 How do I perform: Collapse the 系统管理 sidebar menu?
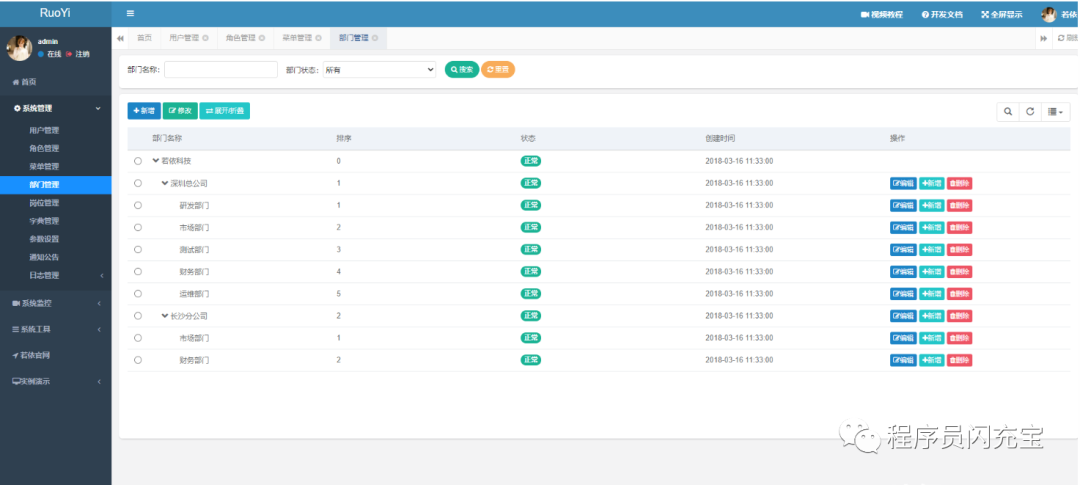(x=56, y=108)
